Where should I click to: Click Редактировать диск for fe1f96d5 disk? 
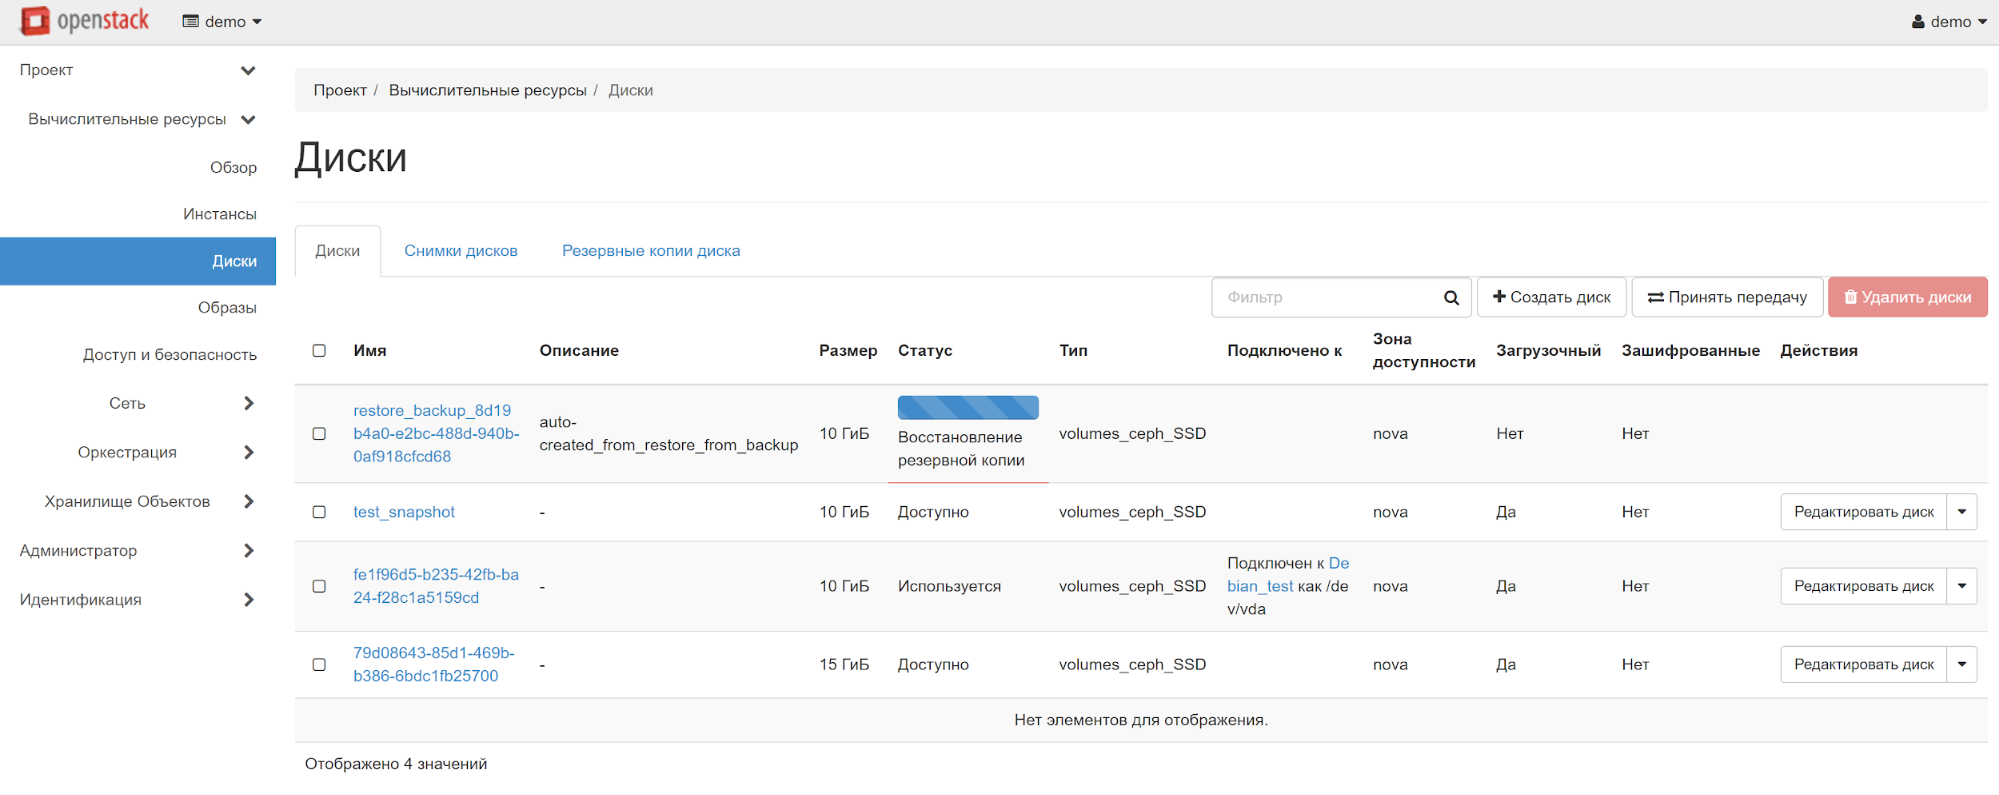[x=1864, y=586]
